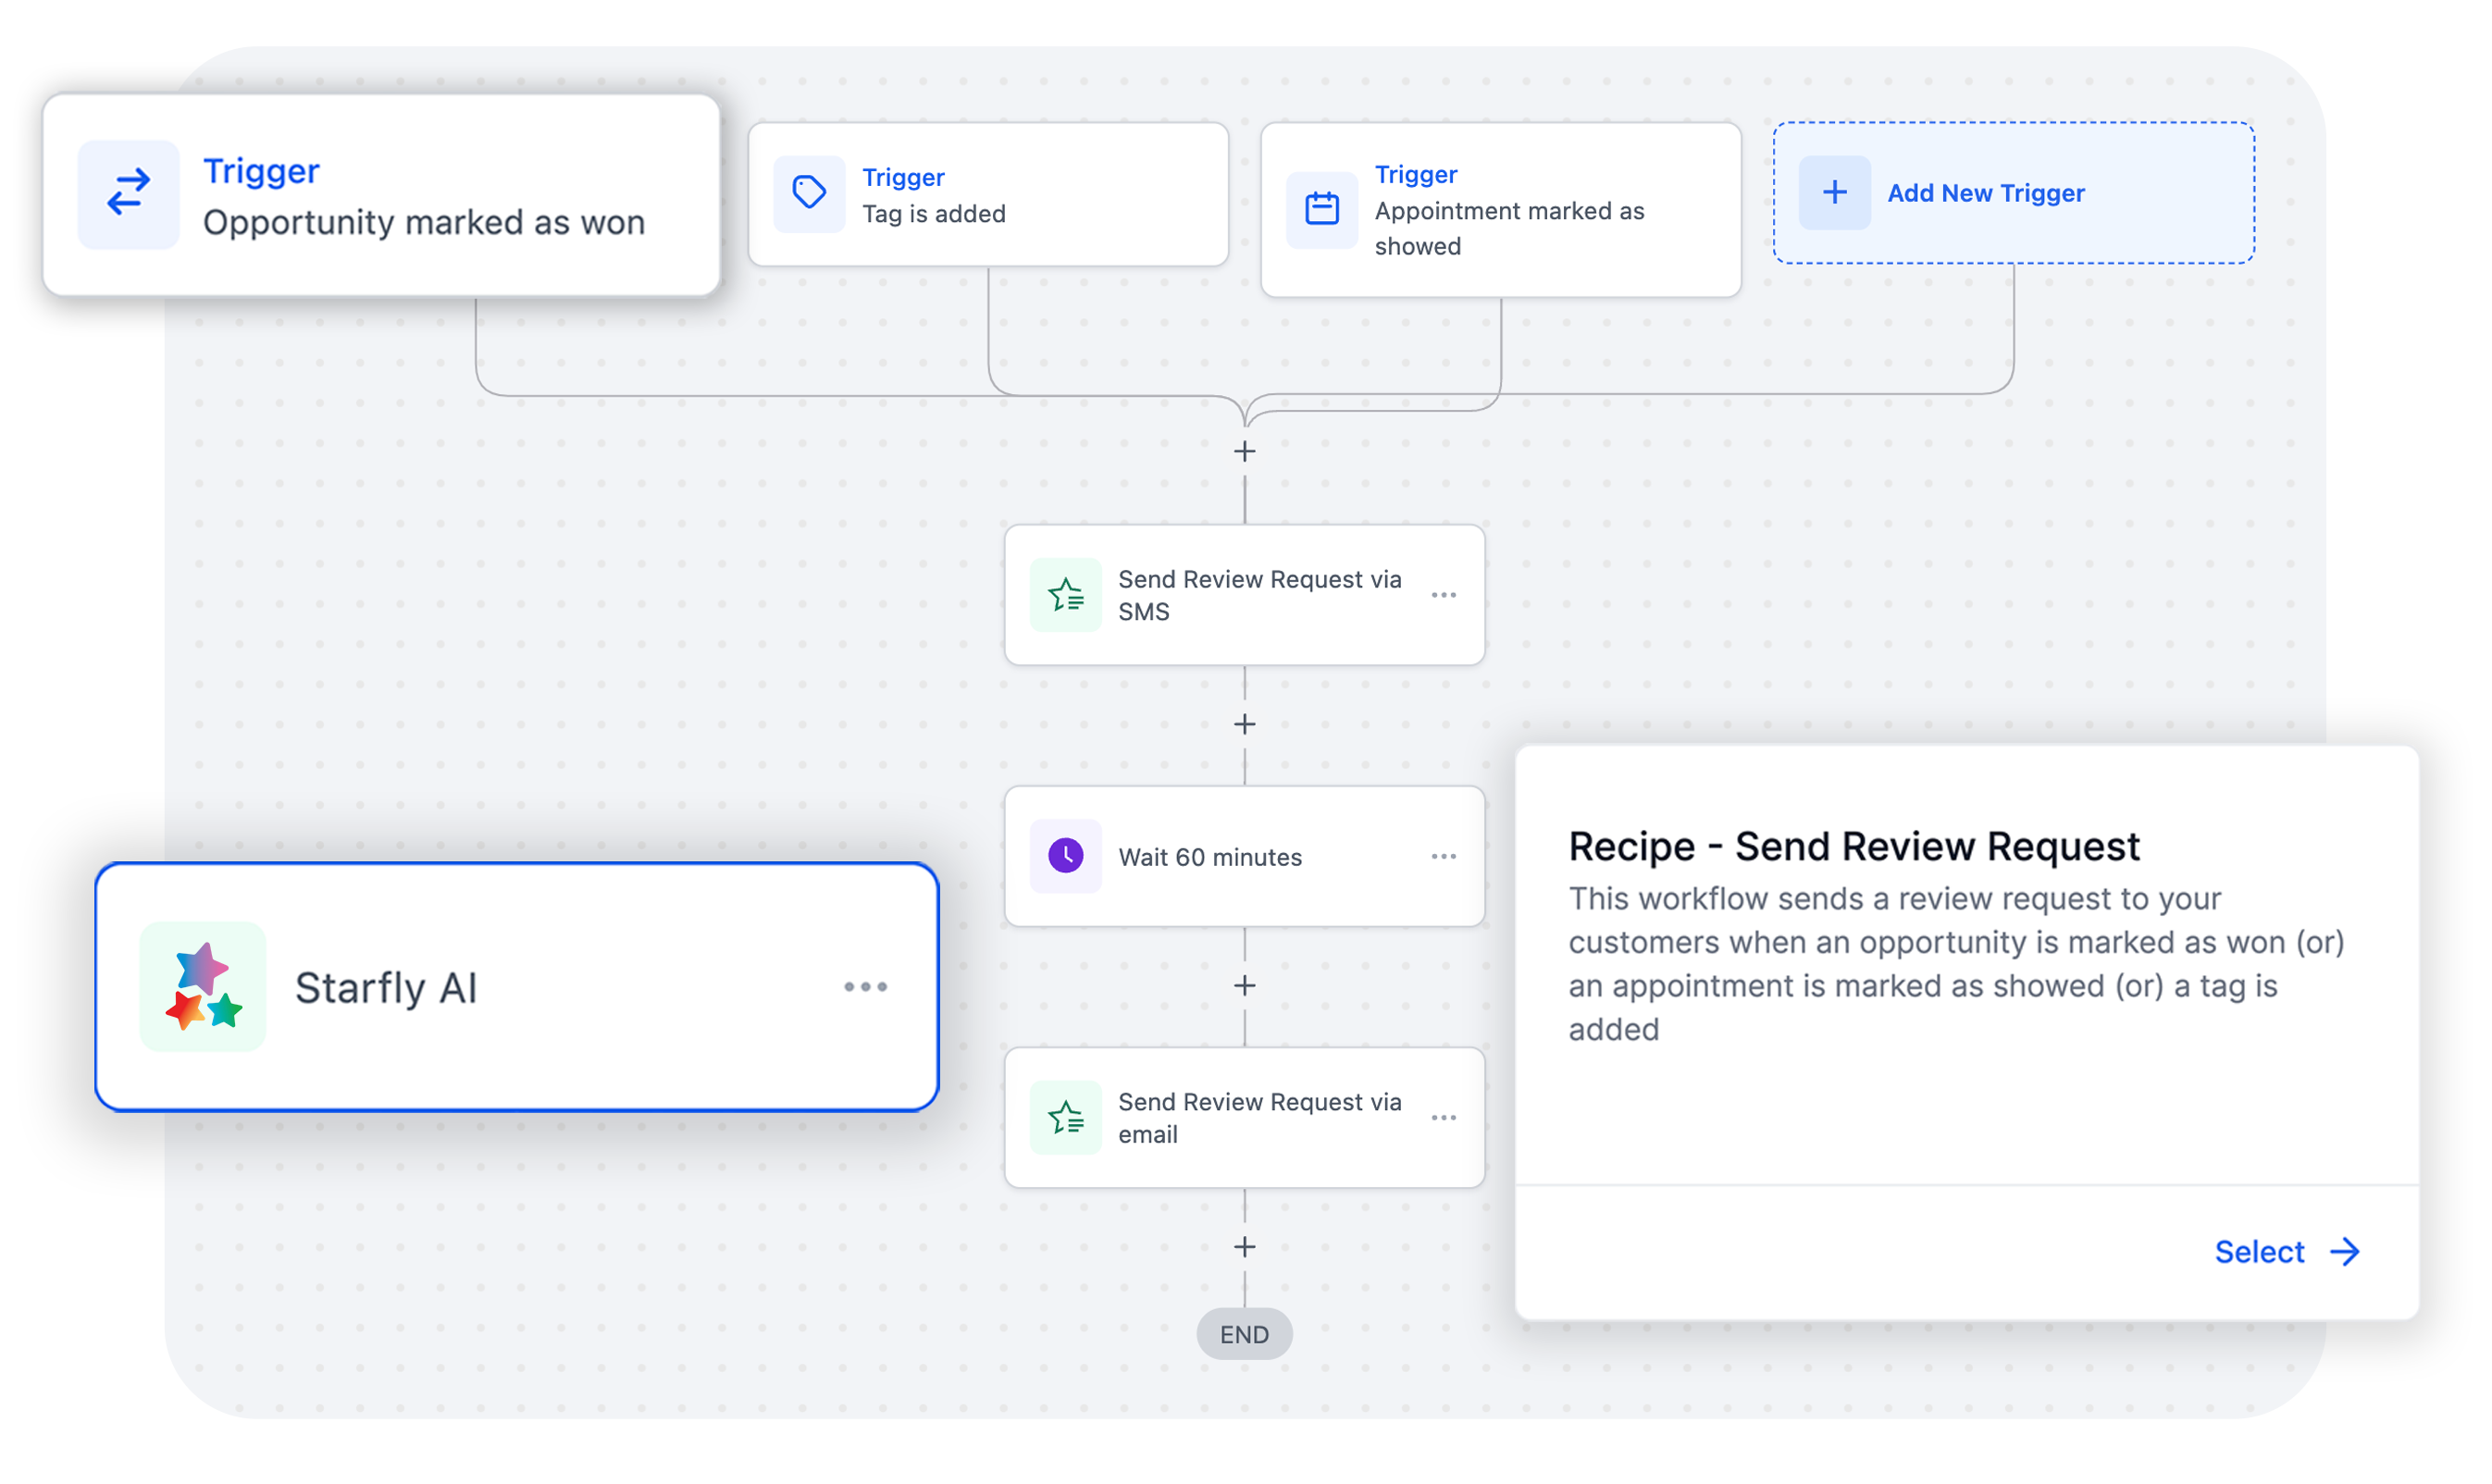Click the Starfly AI colorful stars icon

203,987
